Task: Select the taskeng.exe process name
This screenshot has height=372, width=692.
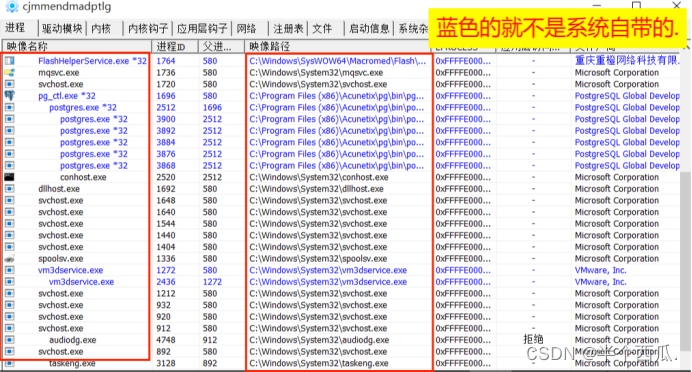Action: point(72,363)
